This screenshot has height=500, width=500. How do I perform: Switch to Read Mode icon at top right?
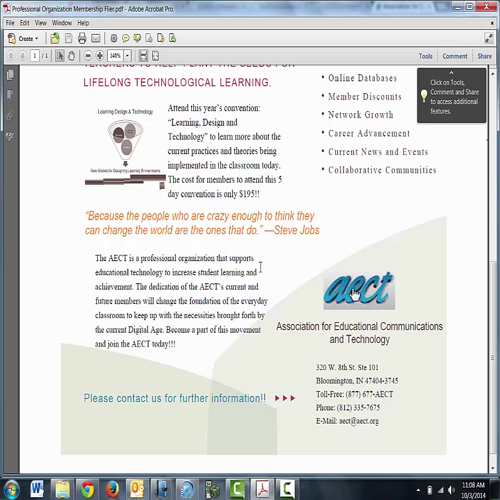click(x=488, y=38)
